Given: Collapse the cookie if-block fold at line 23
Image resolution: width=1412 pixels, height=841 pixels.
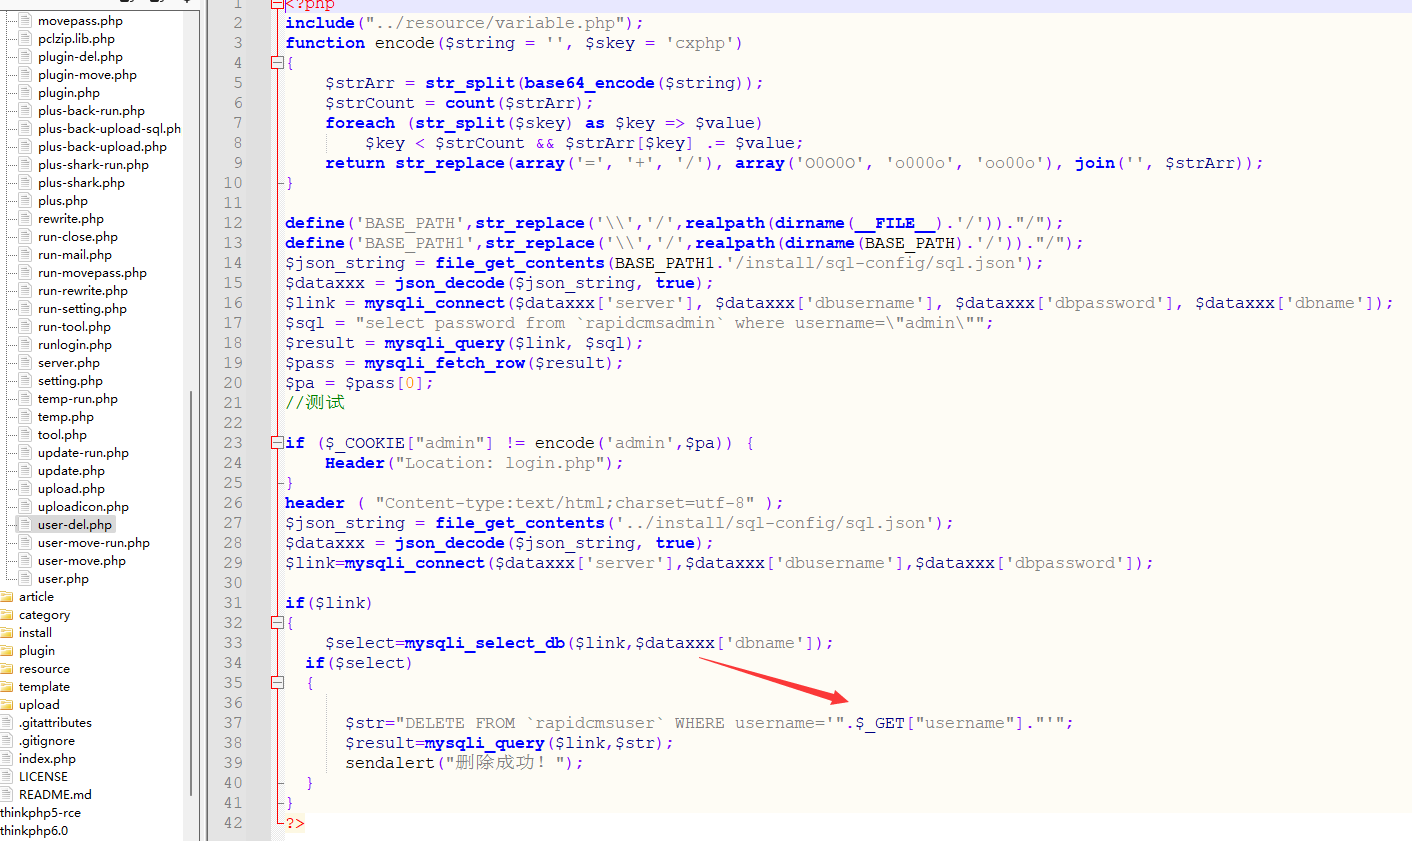Looking at the screenshot, I should pos(277,443).
